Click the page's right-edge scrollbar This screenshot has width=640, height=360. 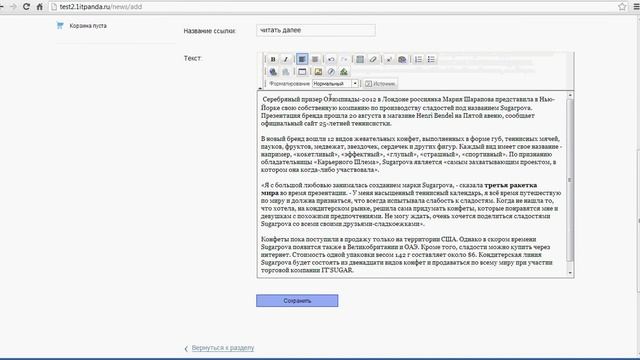638,220
